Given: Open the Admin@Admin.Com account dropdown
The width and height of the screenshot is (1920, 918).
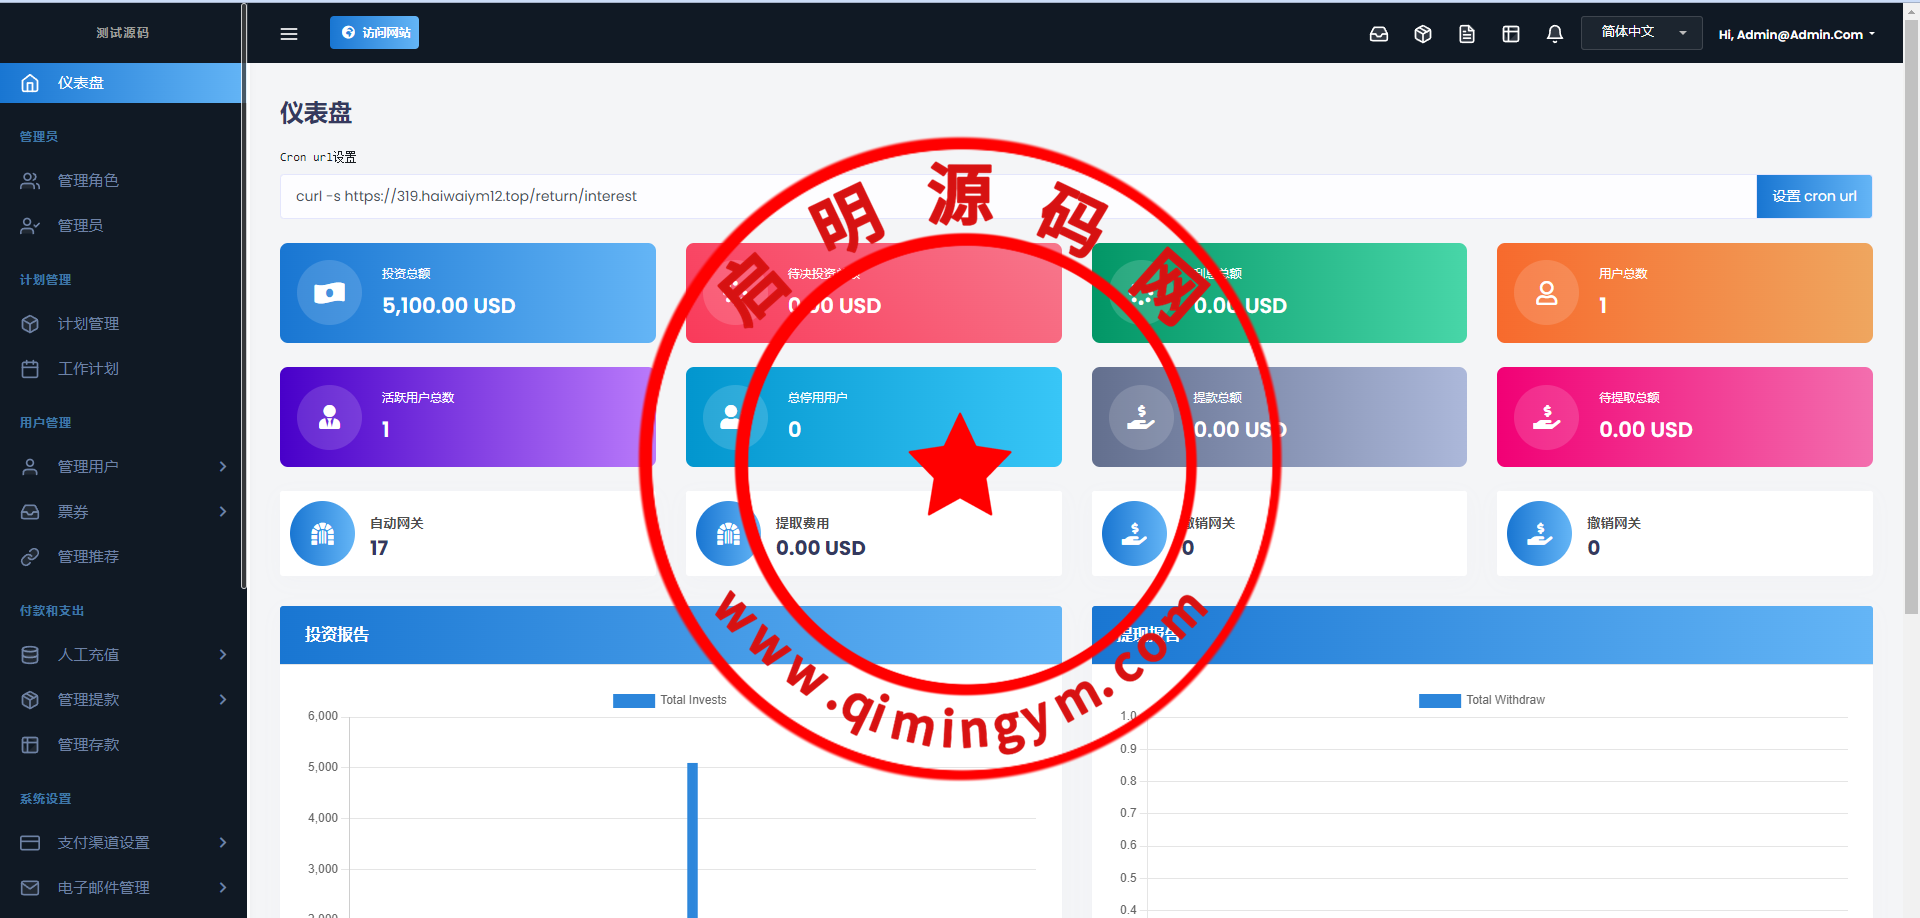Looking at the screenshot, I should point(1796,34).
